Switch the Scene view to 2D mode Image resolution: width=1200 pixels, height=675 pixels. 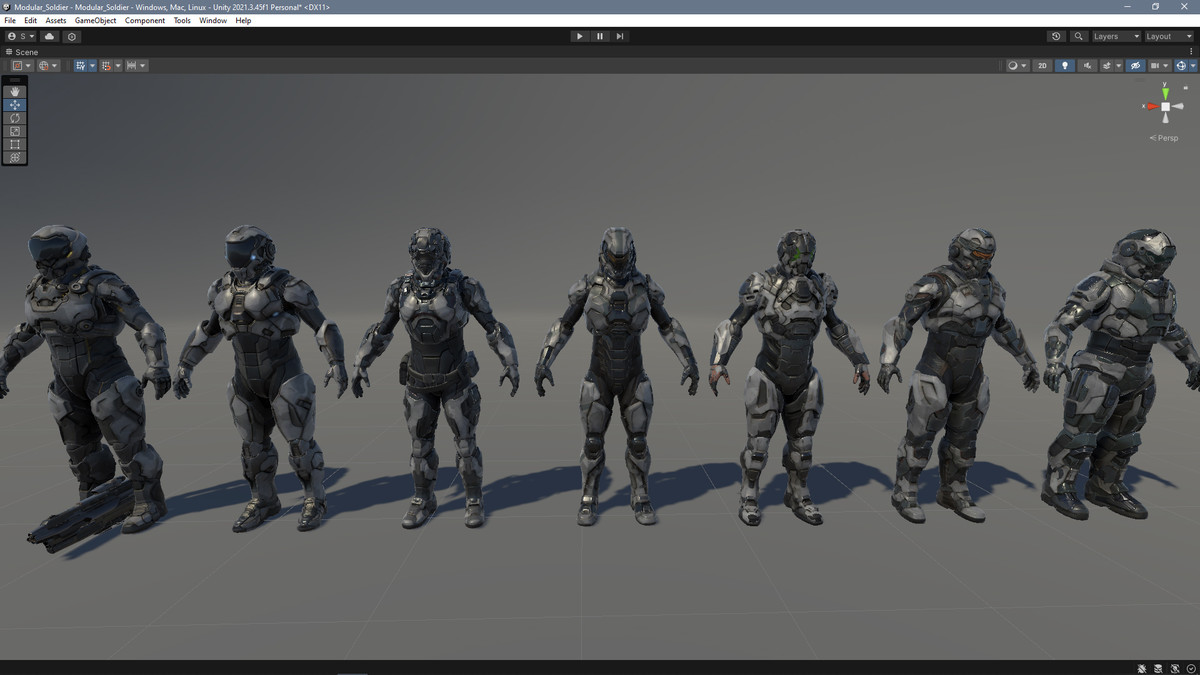coord(1042,65)
